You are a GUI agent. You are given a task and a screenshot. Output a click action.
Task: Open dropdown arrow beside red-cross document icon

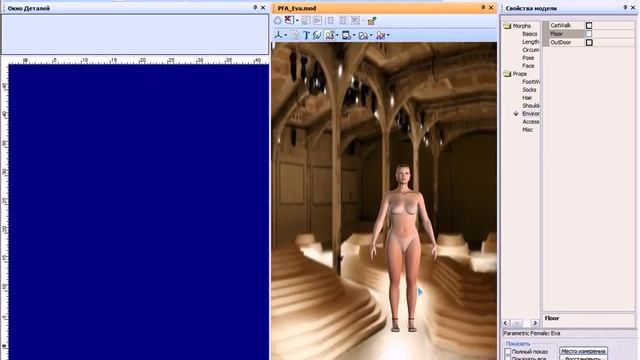pyautogui.click(x=297, y=20)
